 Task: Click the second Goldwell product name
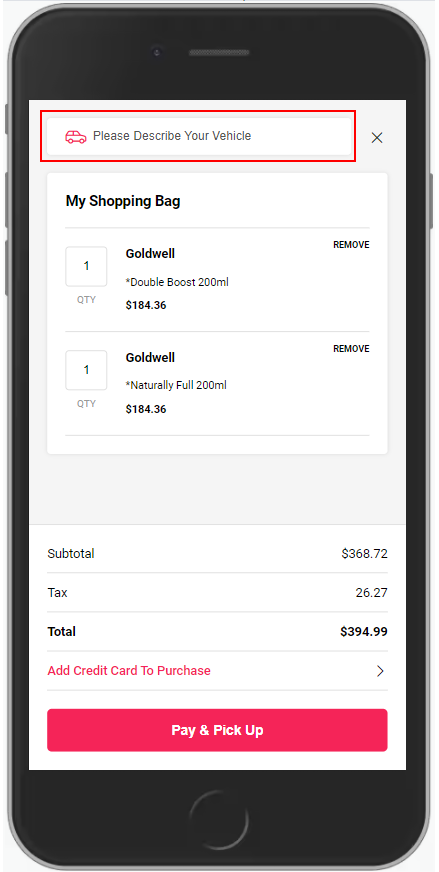[150, 358]
